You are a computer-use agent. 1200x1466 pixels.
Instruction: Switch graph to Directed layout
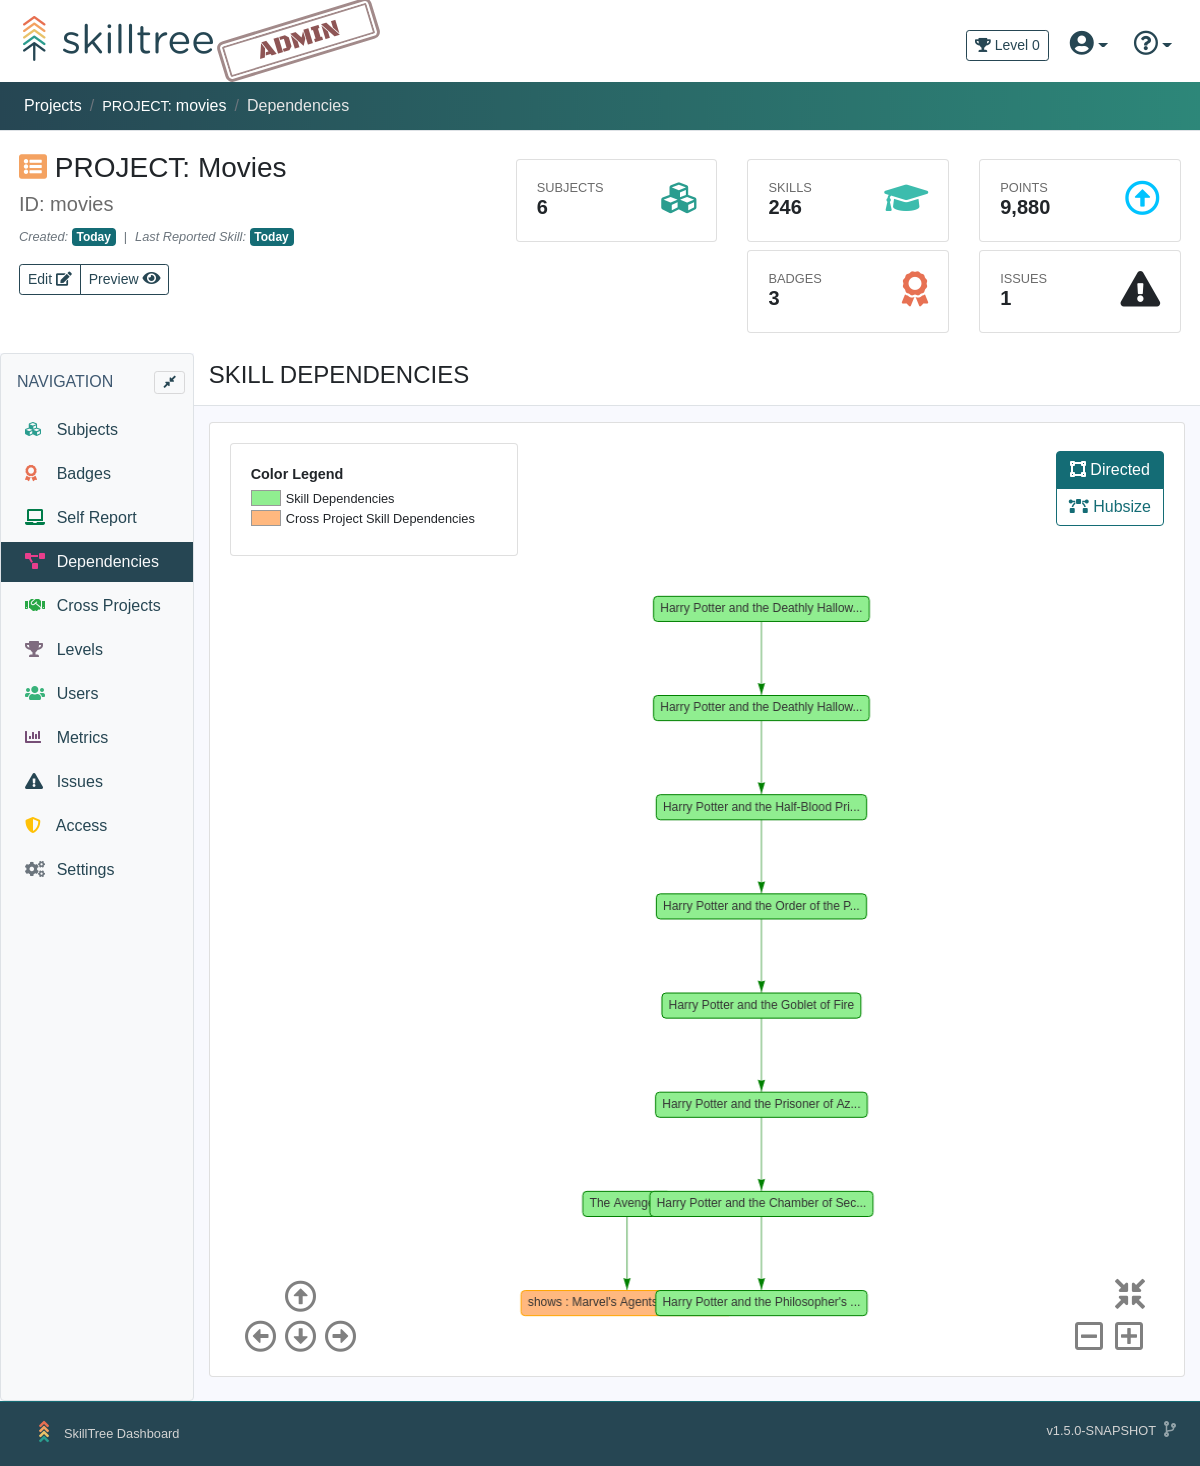pyautogui.click(x=1110, y=470)
